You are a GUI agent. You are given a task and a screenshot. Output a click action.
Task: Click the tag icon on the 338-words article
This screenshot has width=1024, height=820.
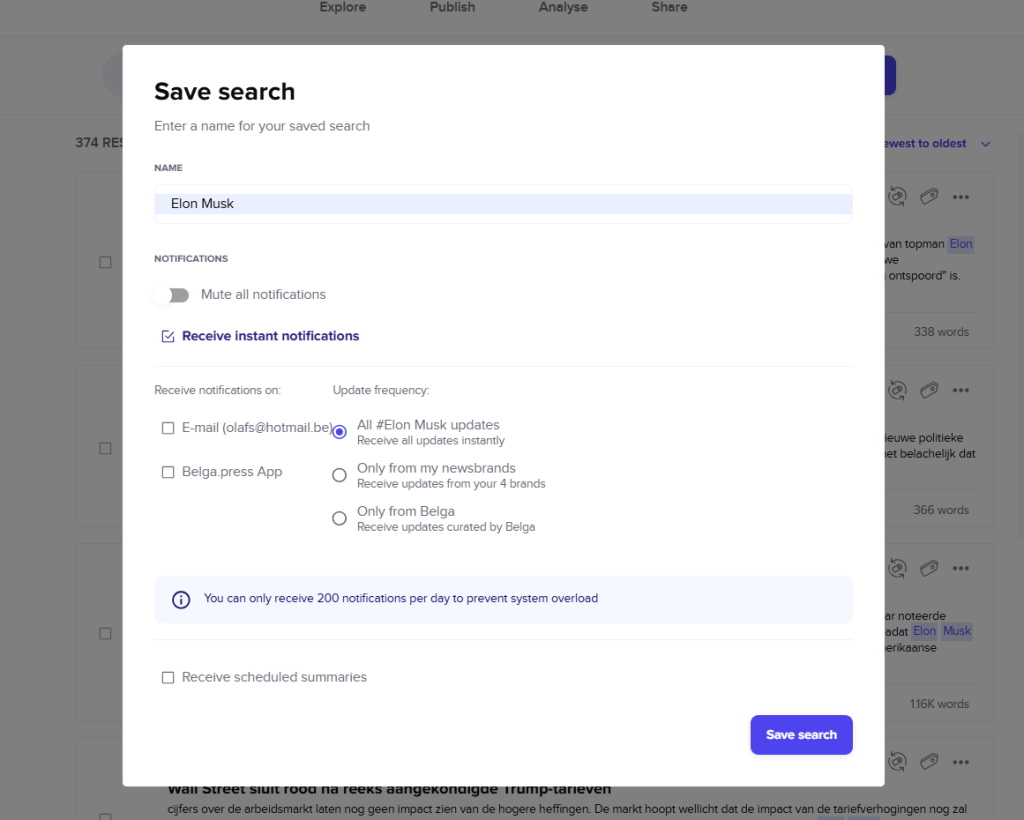click(929, 197)
